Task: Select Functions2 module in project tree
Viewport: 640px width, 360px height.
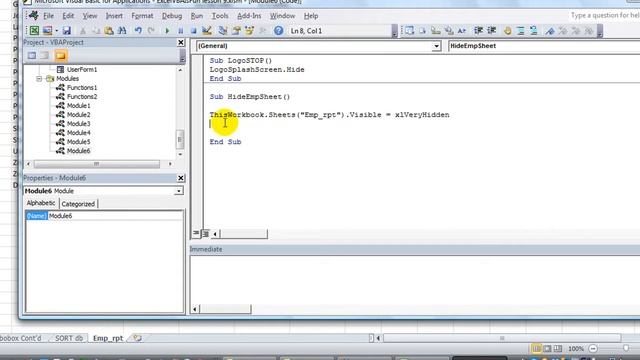Action: coord(82,96)
